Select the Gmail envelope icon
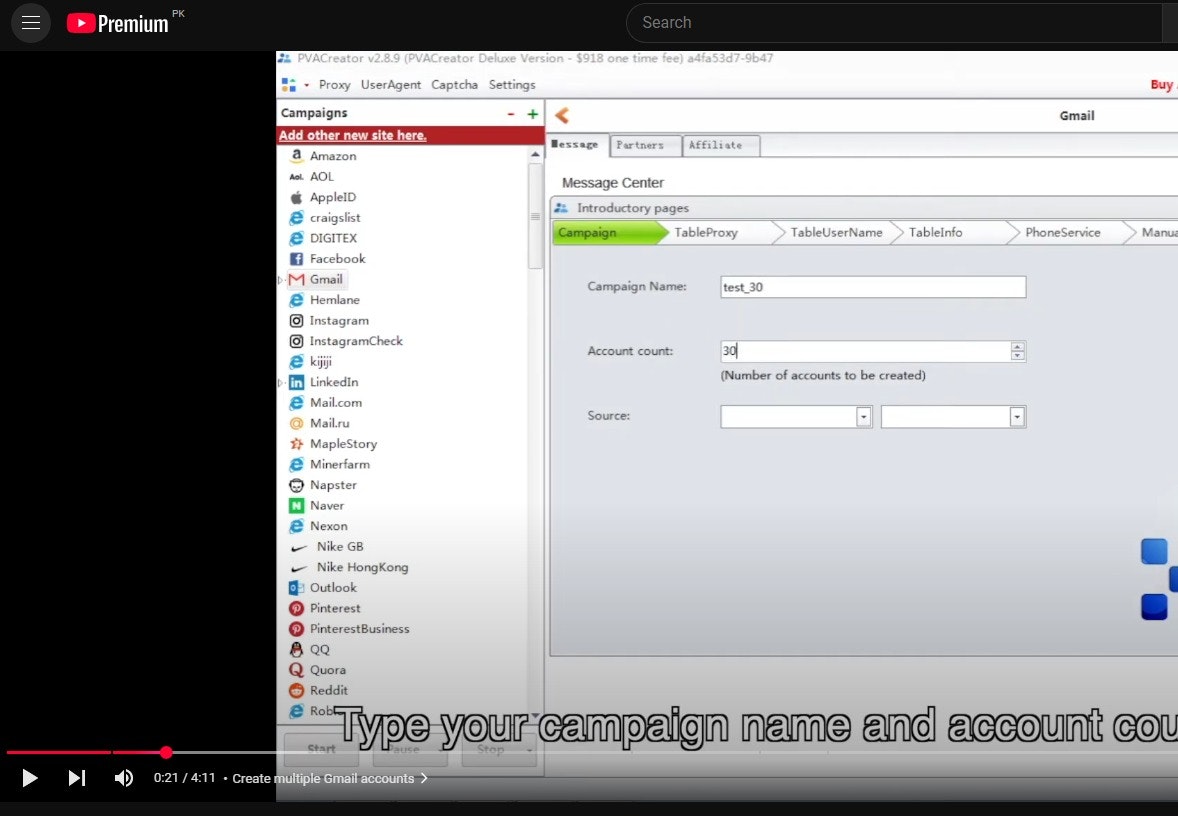Image resolution: width=1178 pixels, height=816 pixels. [297, 280]
